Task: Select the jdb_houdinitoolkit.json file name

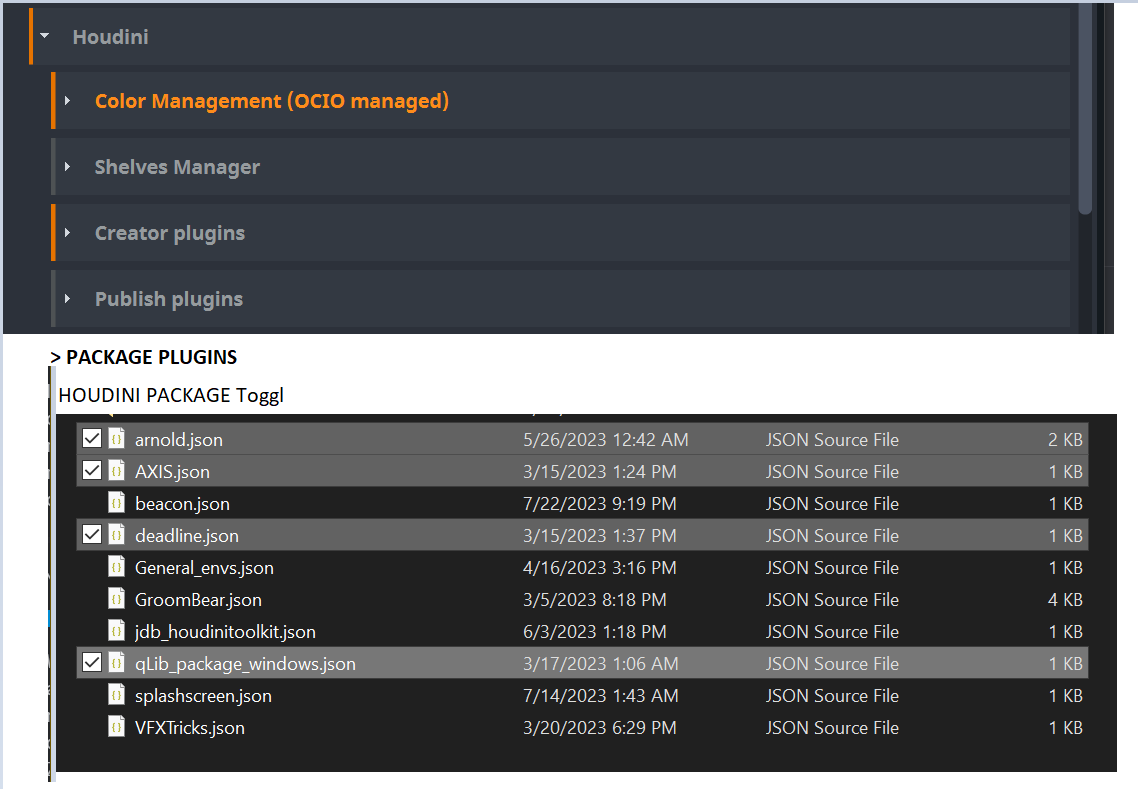Action: (x=225, y=631)
